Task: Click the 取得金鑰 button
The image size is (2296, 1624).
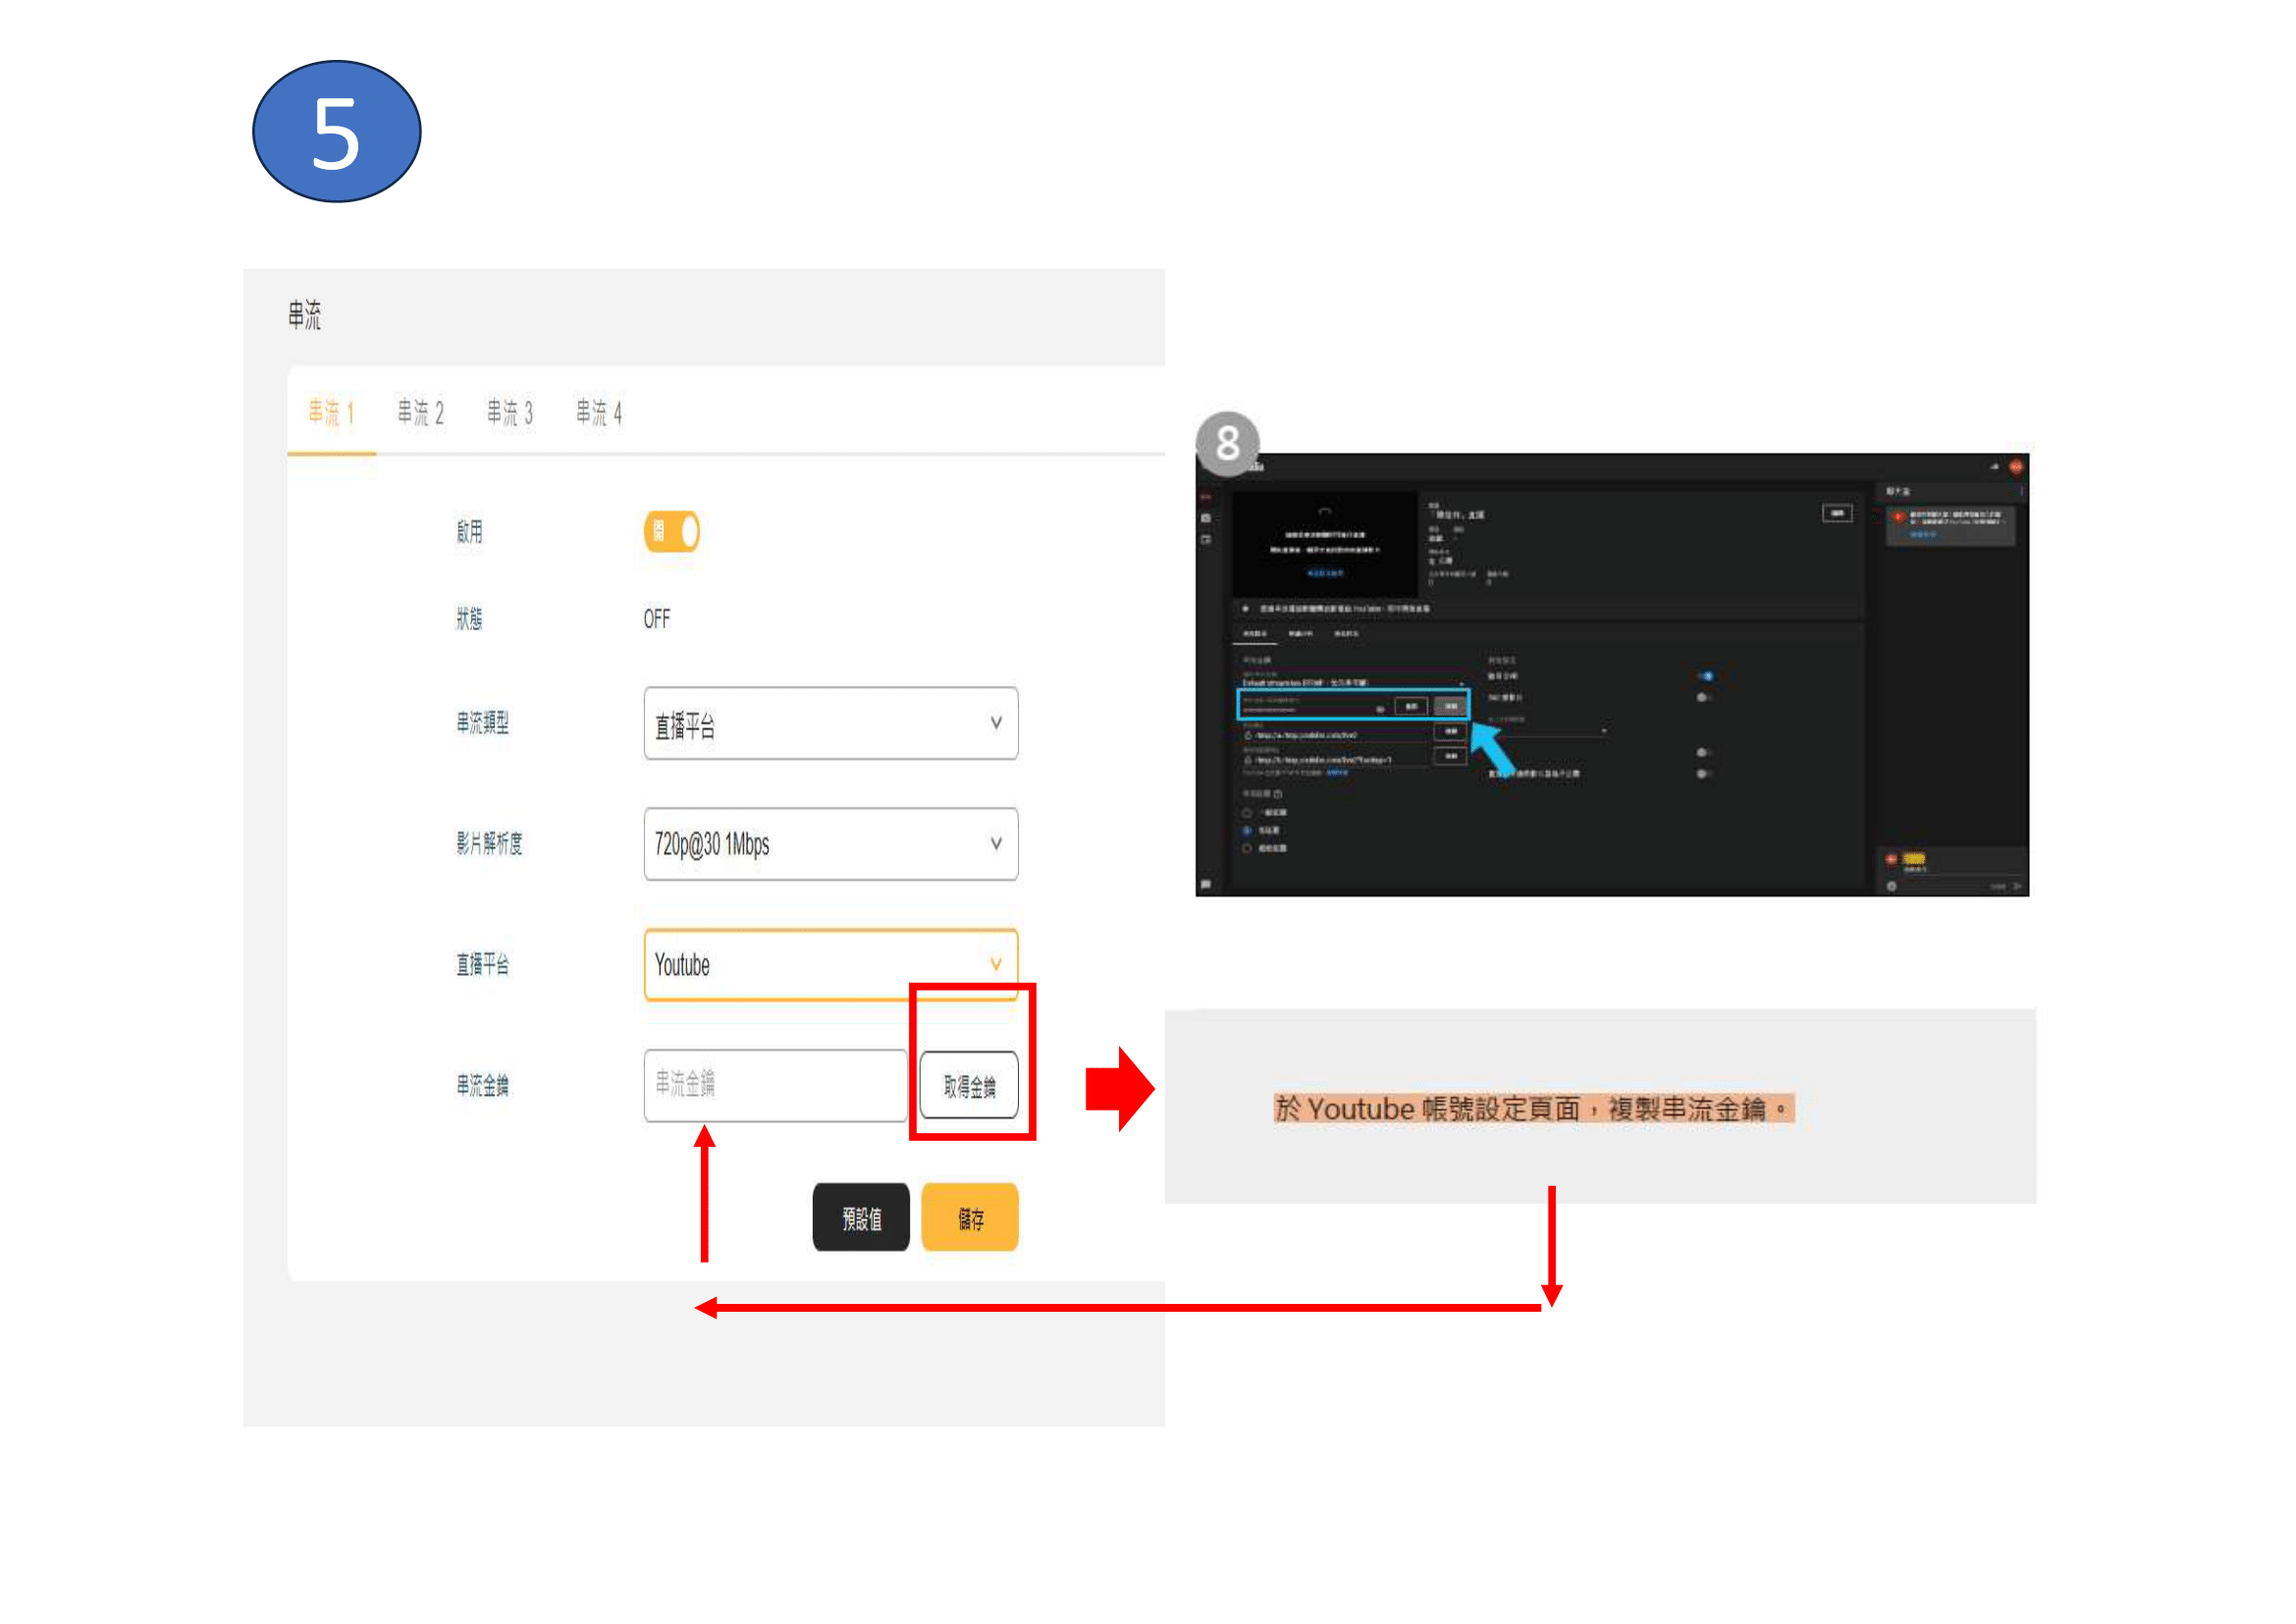Action: tap(968, 1086)
